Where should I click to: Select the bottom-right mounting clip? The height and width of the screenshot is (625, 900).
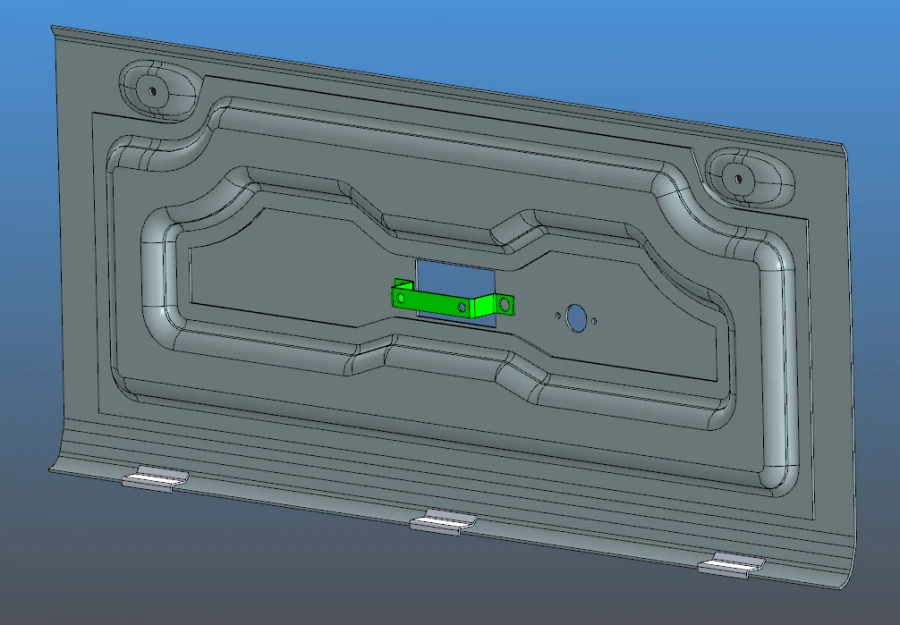(732, 566)
